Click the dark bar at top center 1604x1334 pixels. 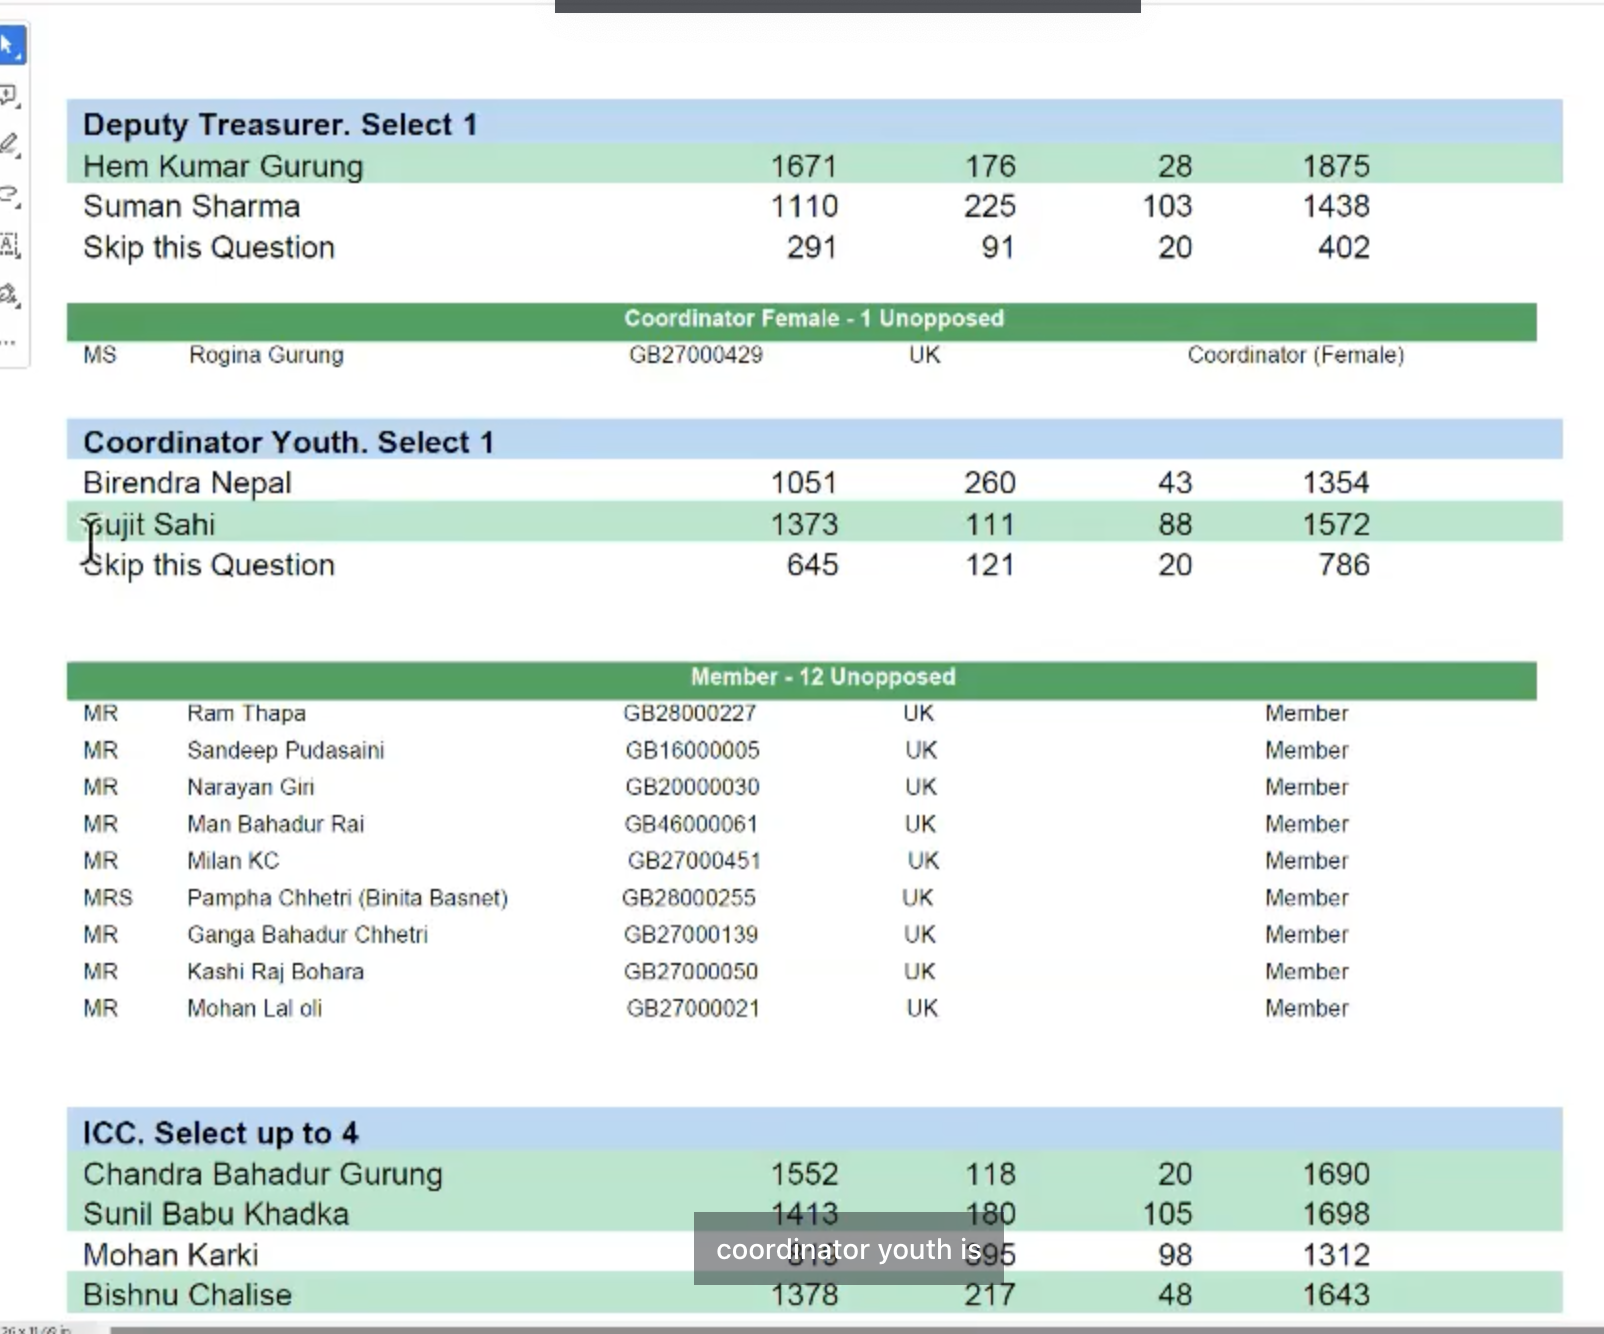point(847,6)
